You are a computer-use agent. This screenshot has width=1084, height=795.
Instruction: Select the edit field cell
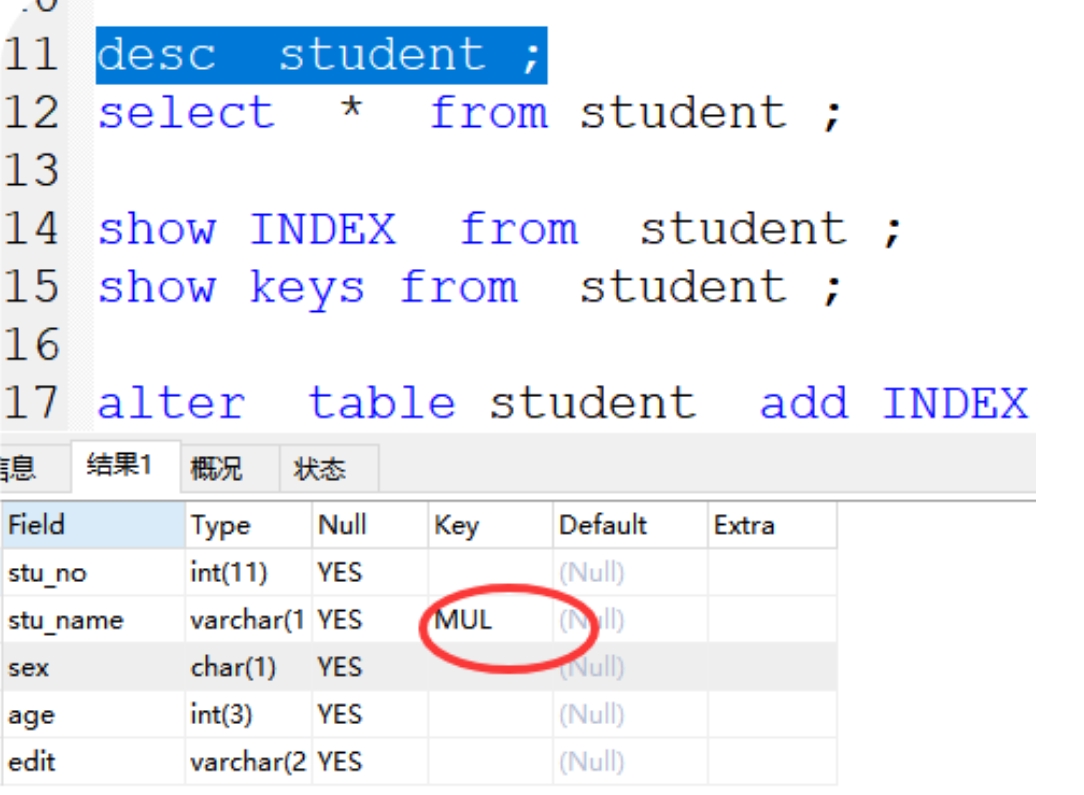point(93,763)
